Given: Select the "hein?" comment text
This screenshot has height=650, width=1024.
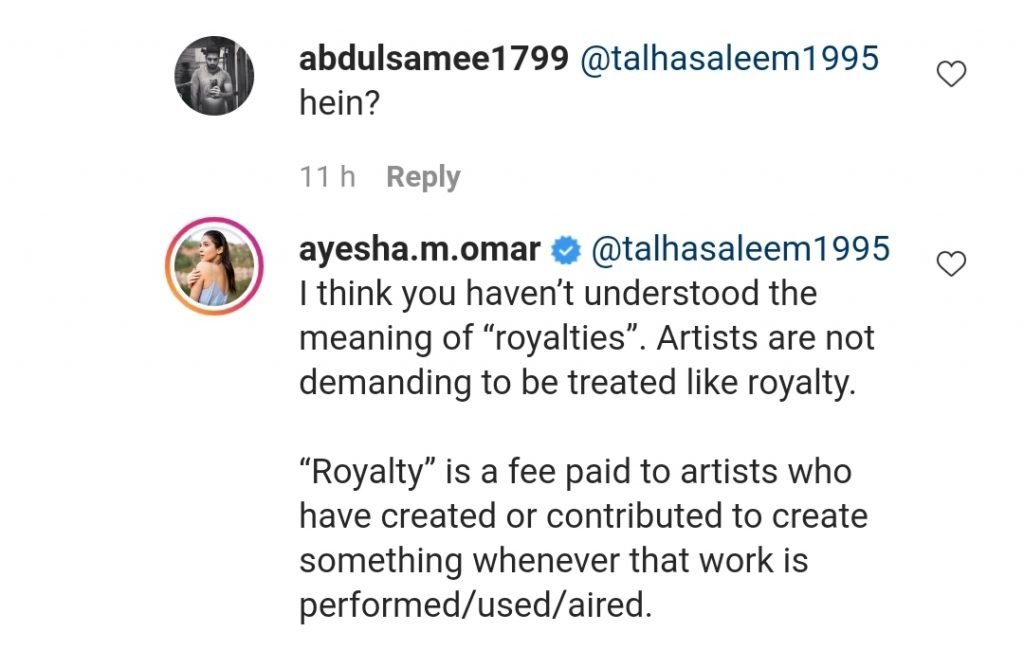Looking at the screenshot, I should [x=338, y=102].
